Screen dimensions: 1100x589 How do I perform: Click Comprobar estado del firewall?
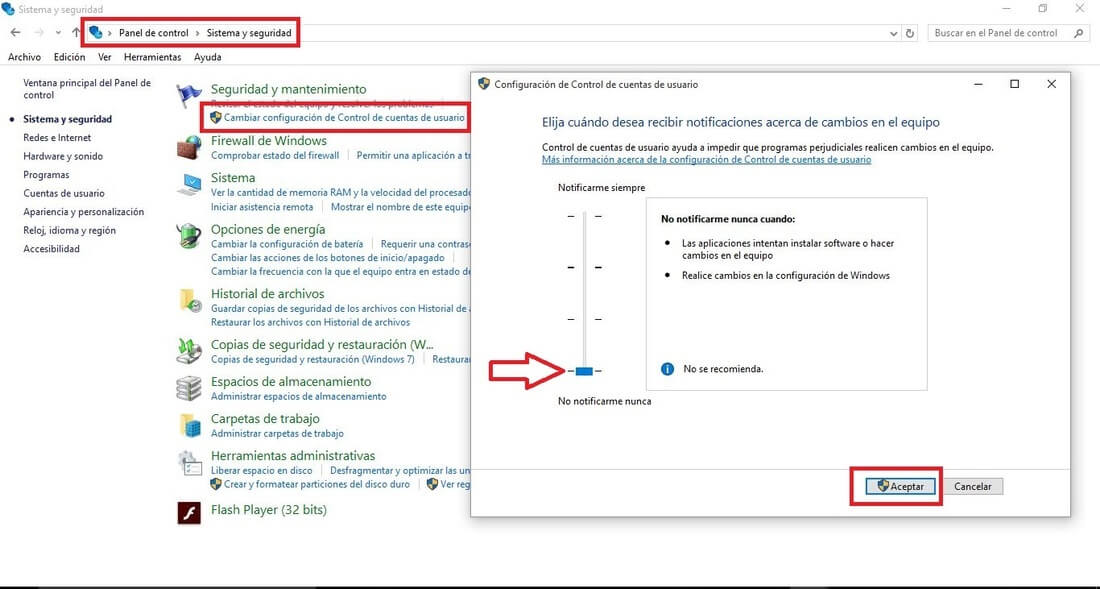(275, 156)
